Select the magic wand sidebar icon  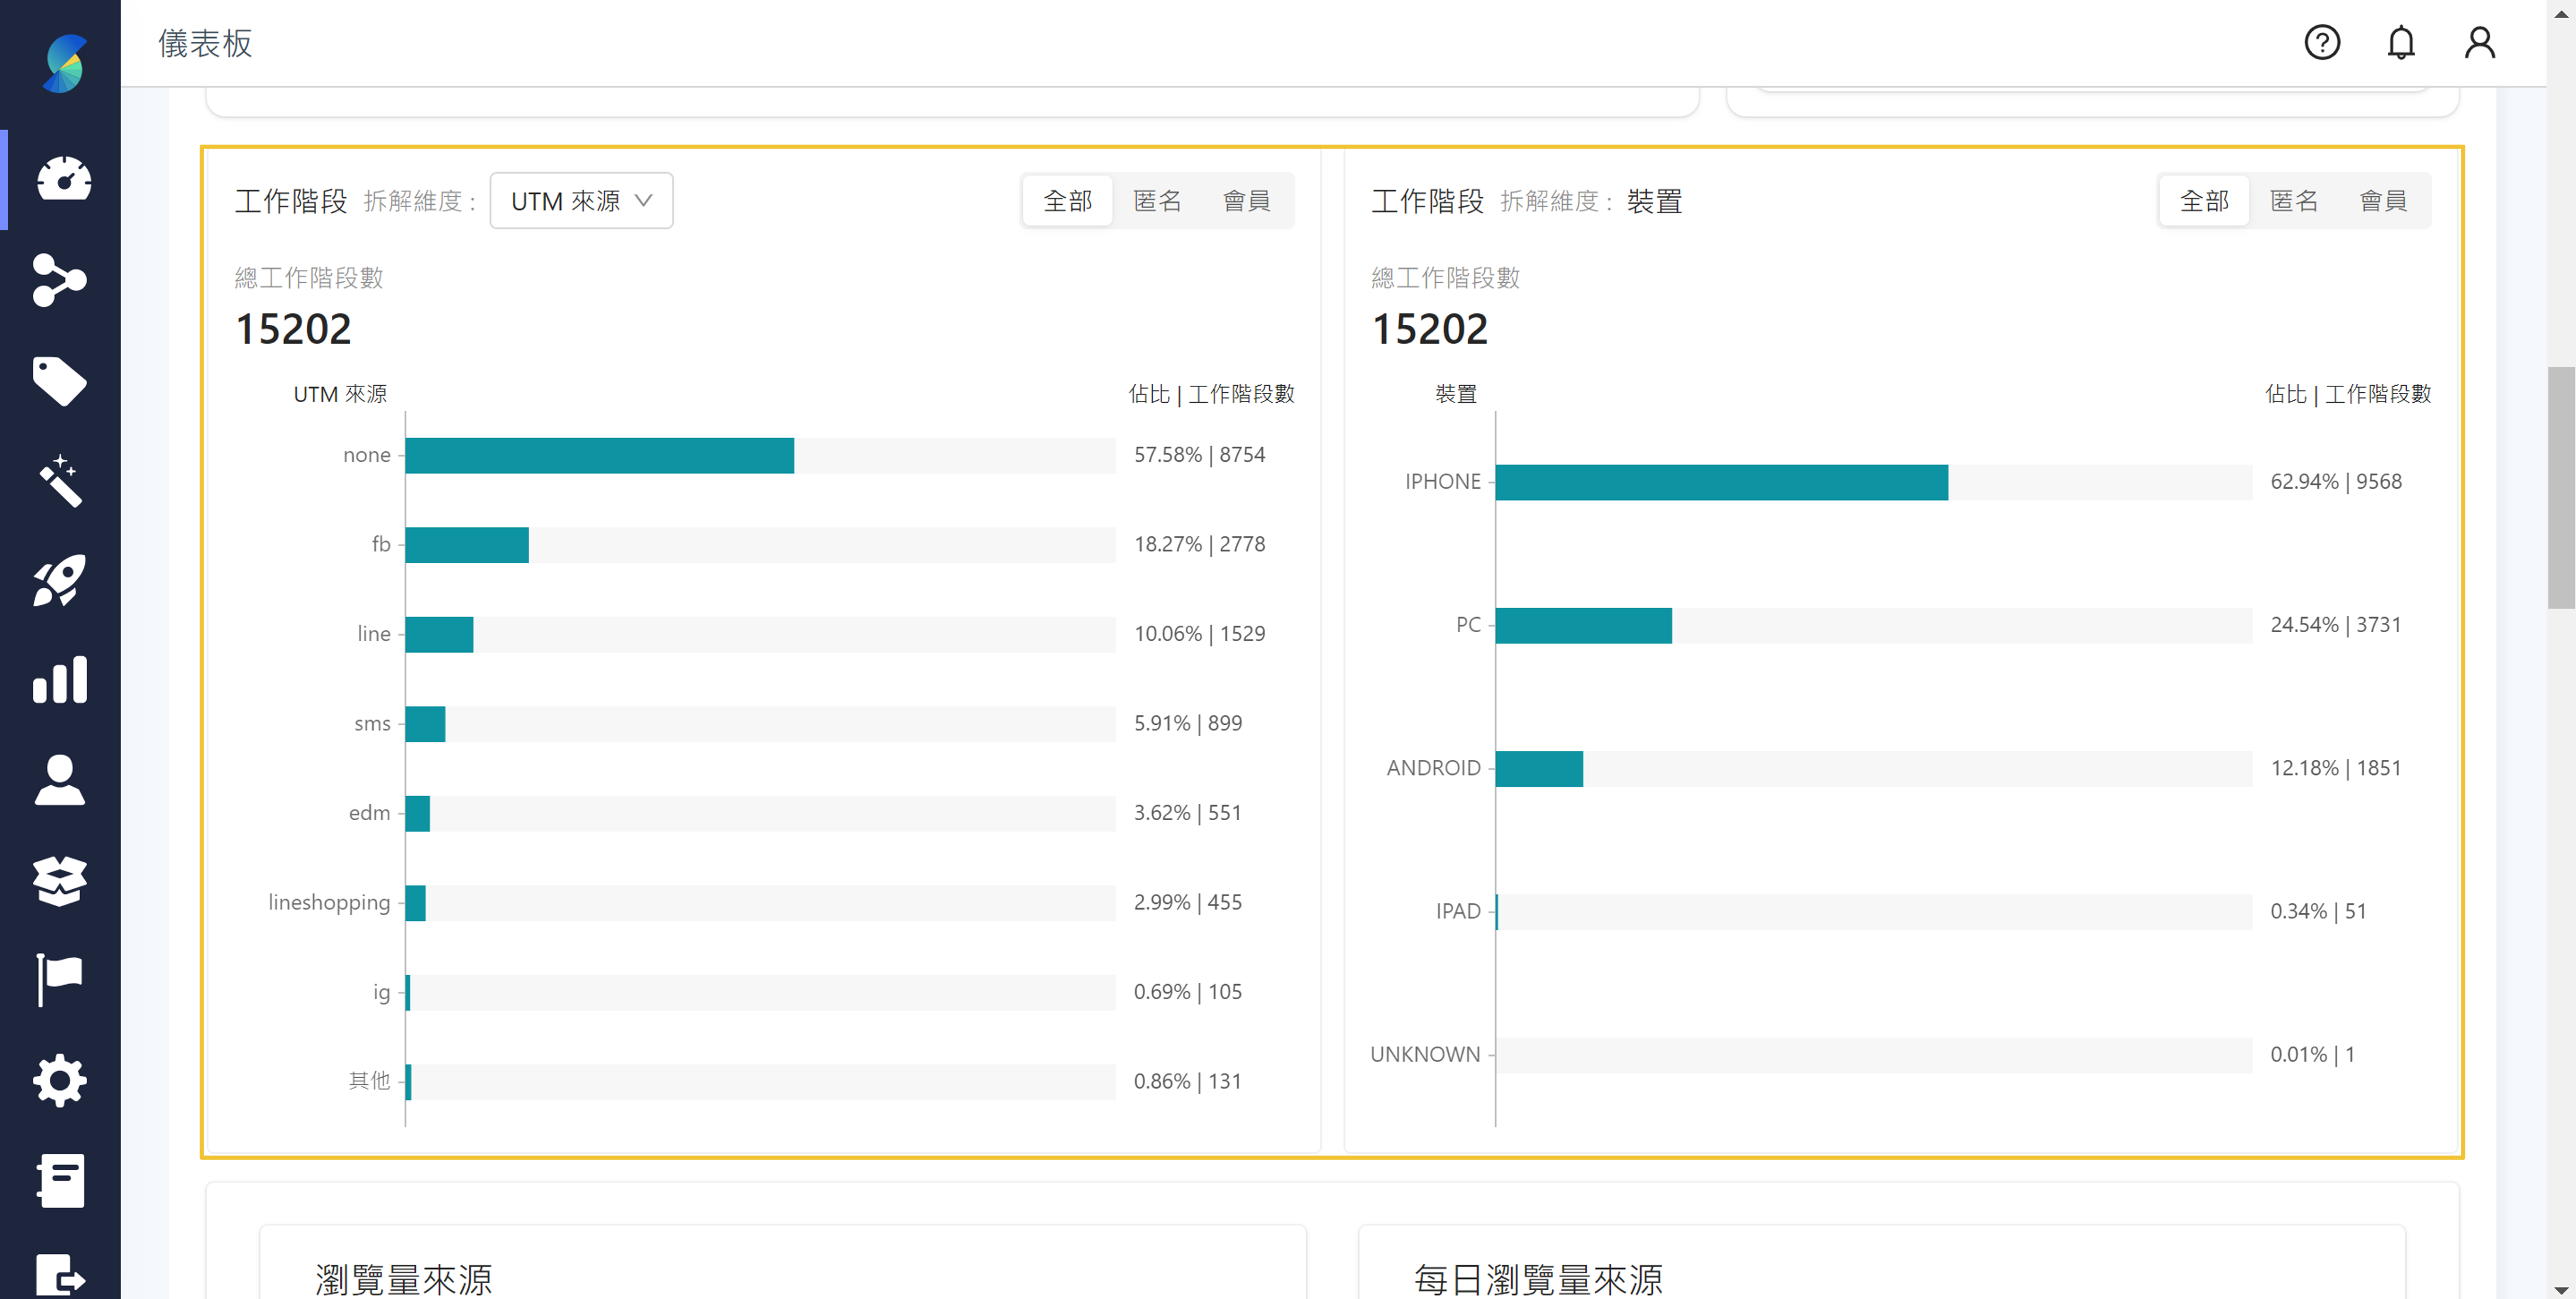(60, 481)
